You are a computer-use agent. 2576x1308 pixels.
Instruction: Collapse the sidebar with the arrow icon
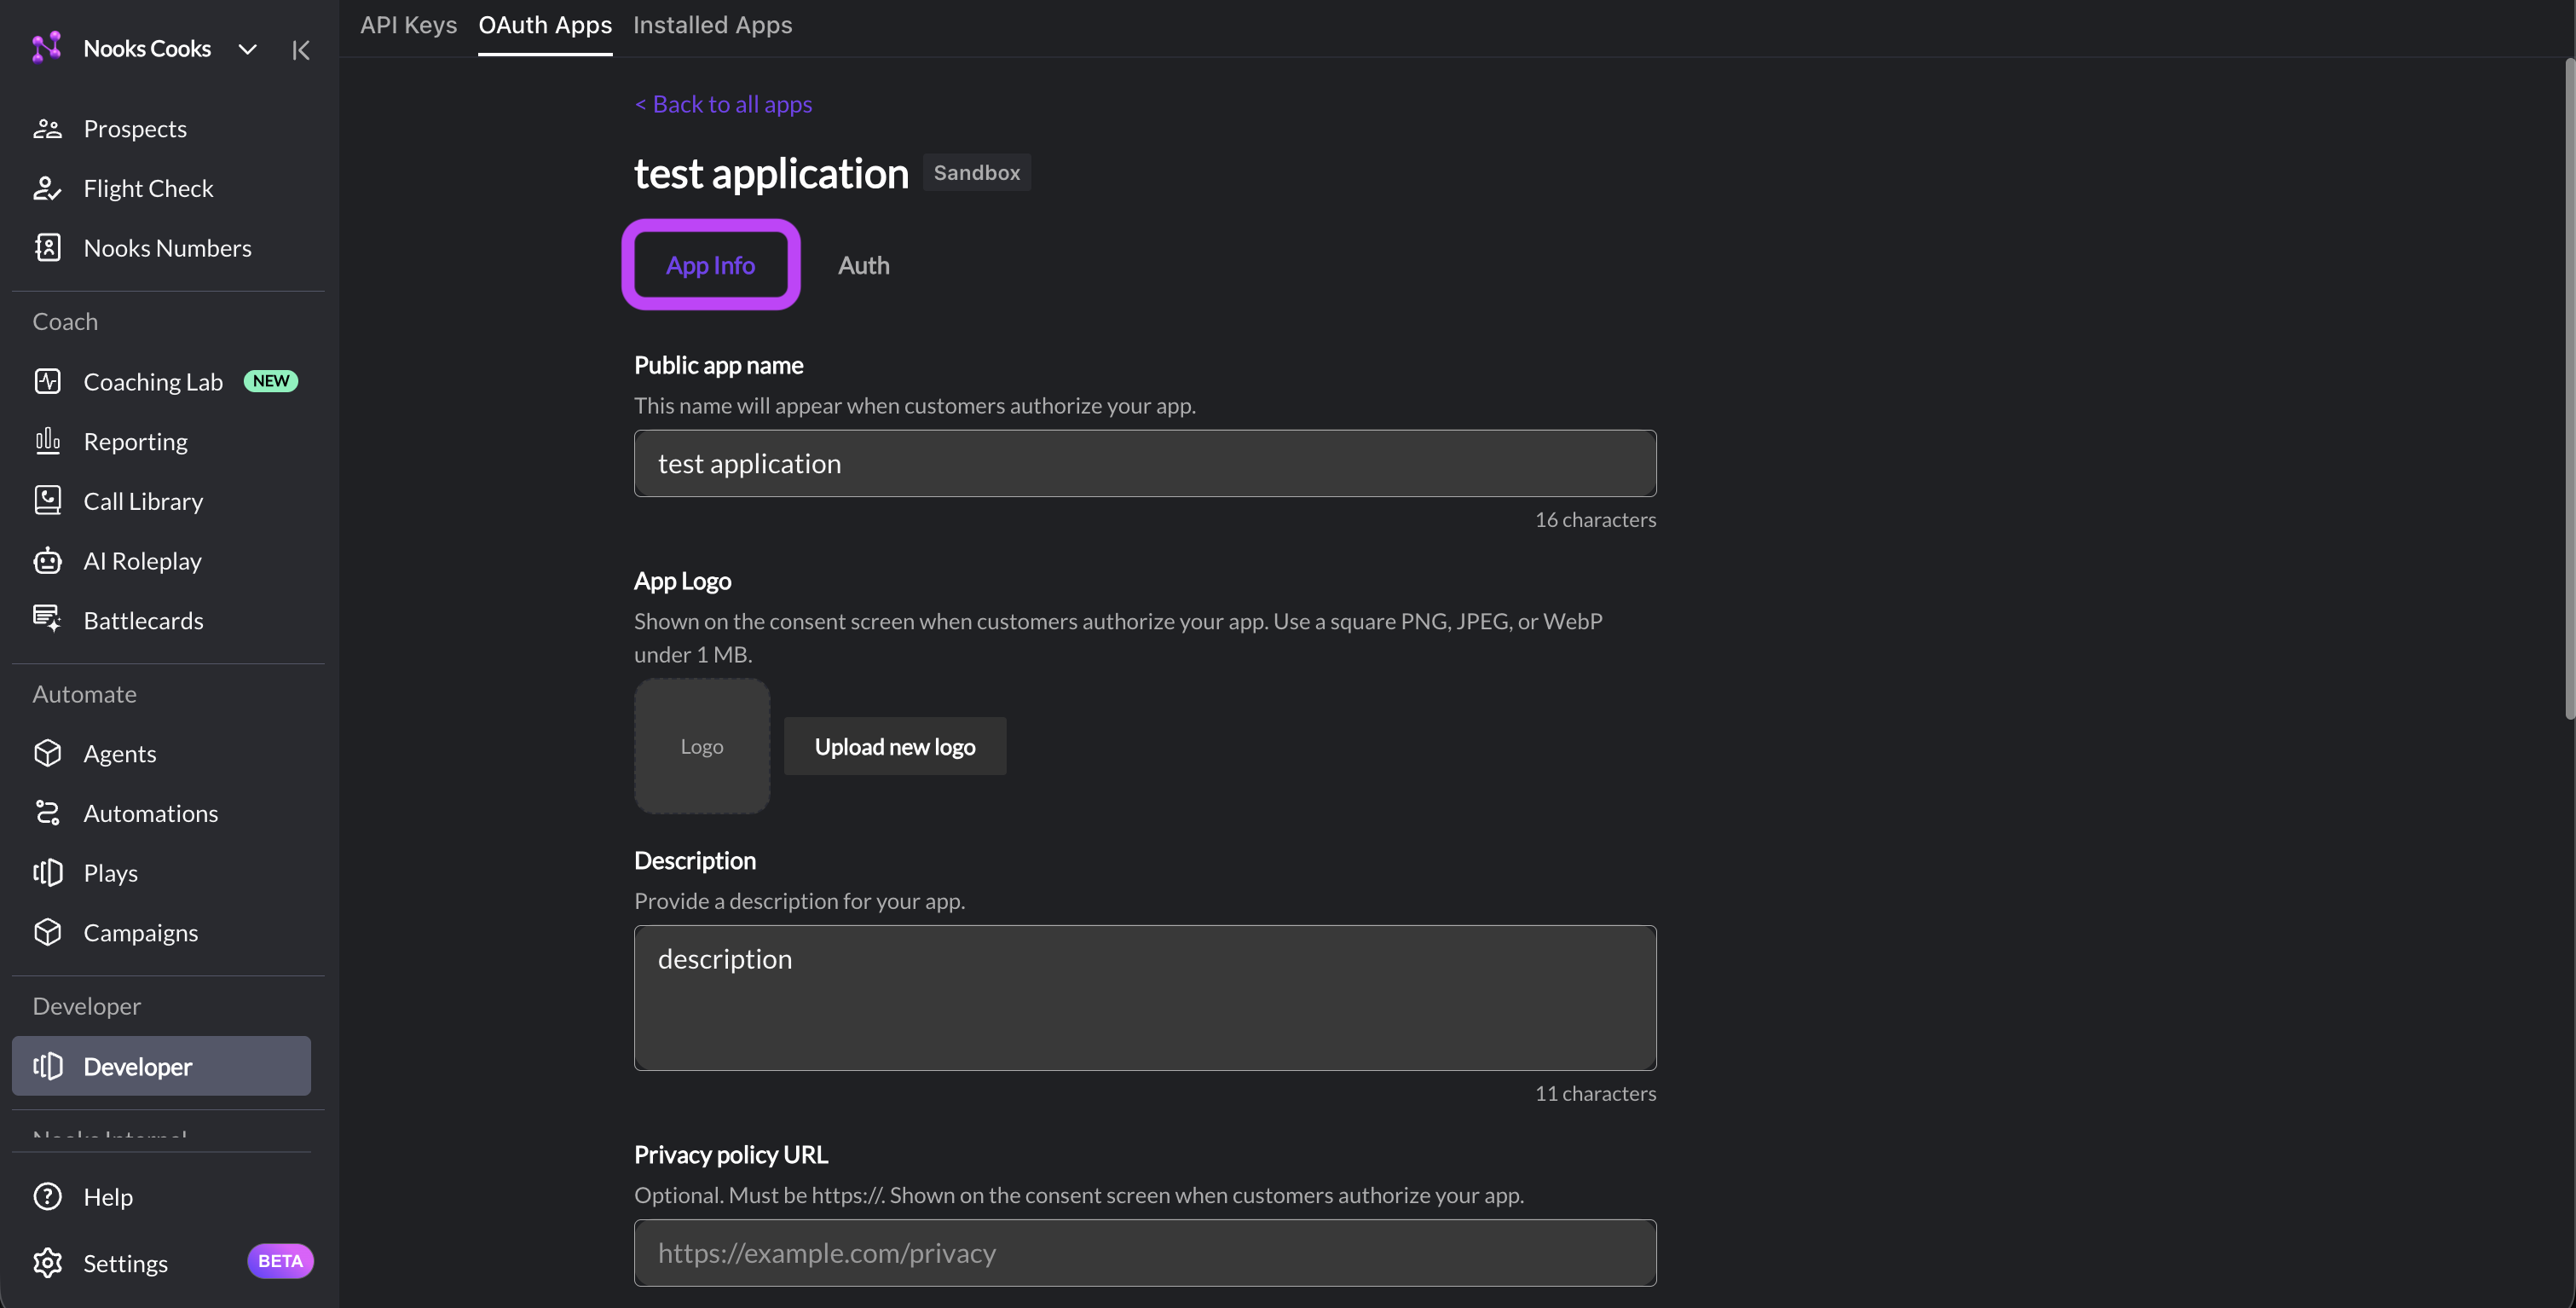[x=300, y=49]
